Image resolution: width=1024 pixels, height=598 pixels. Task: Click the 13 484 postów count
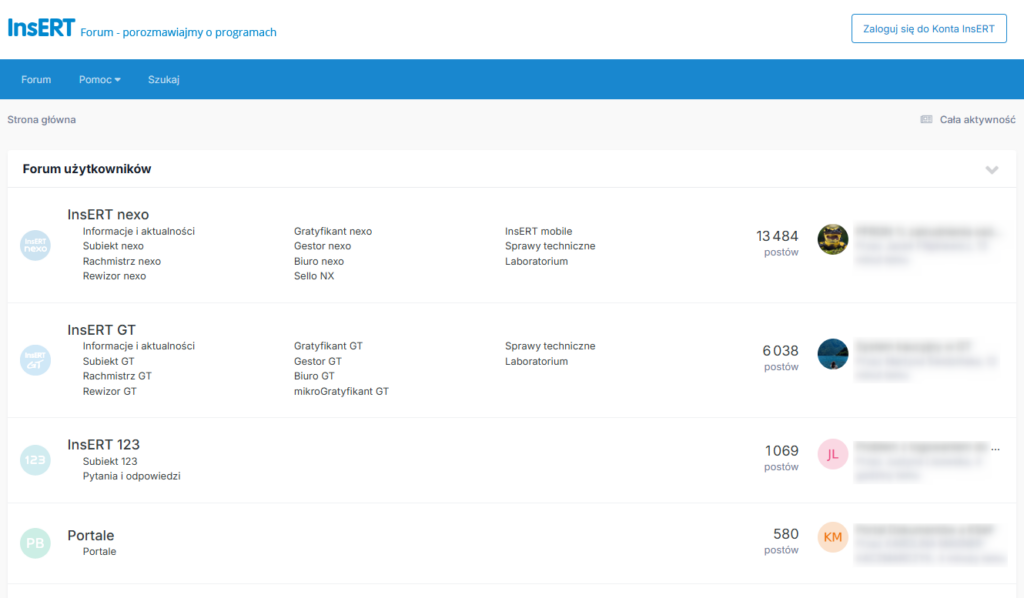coord(777,243)
